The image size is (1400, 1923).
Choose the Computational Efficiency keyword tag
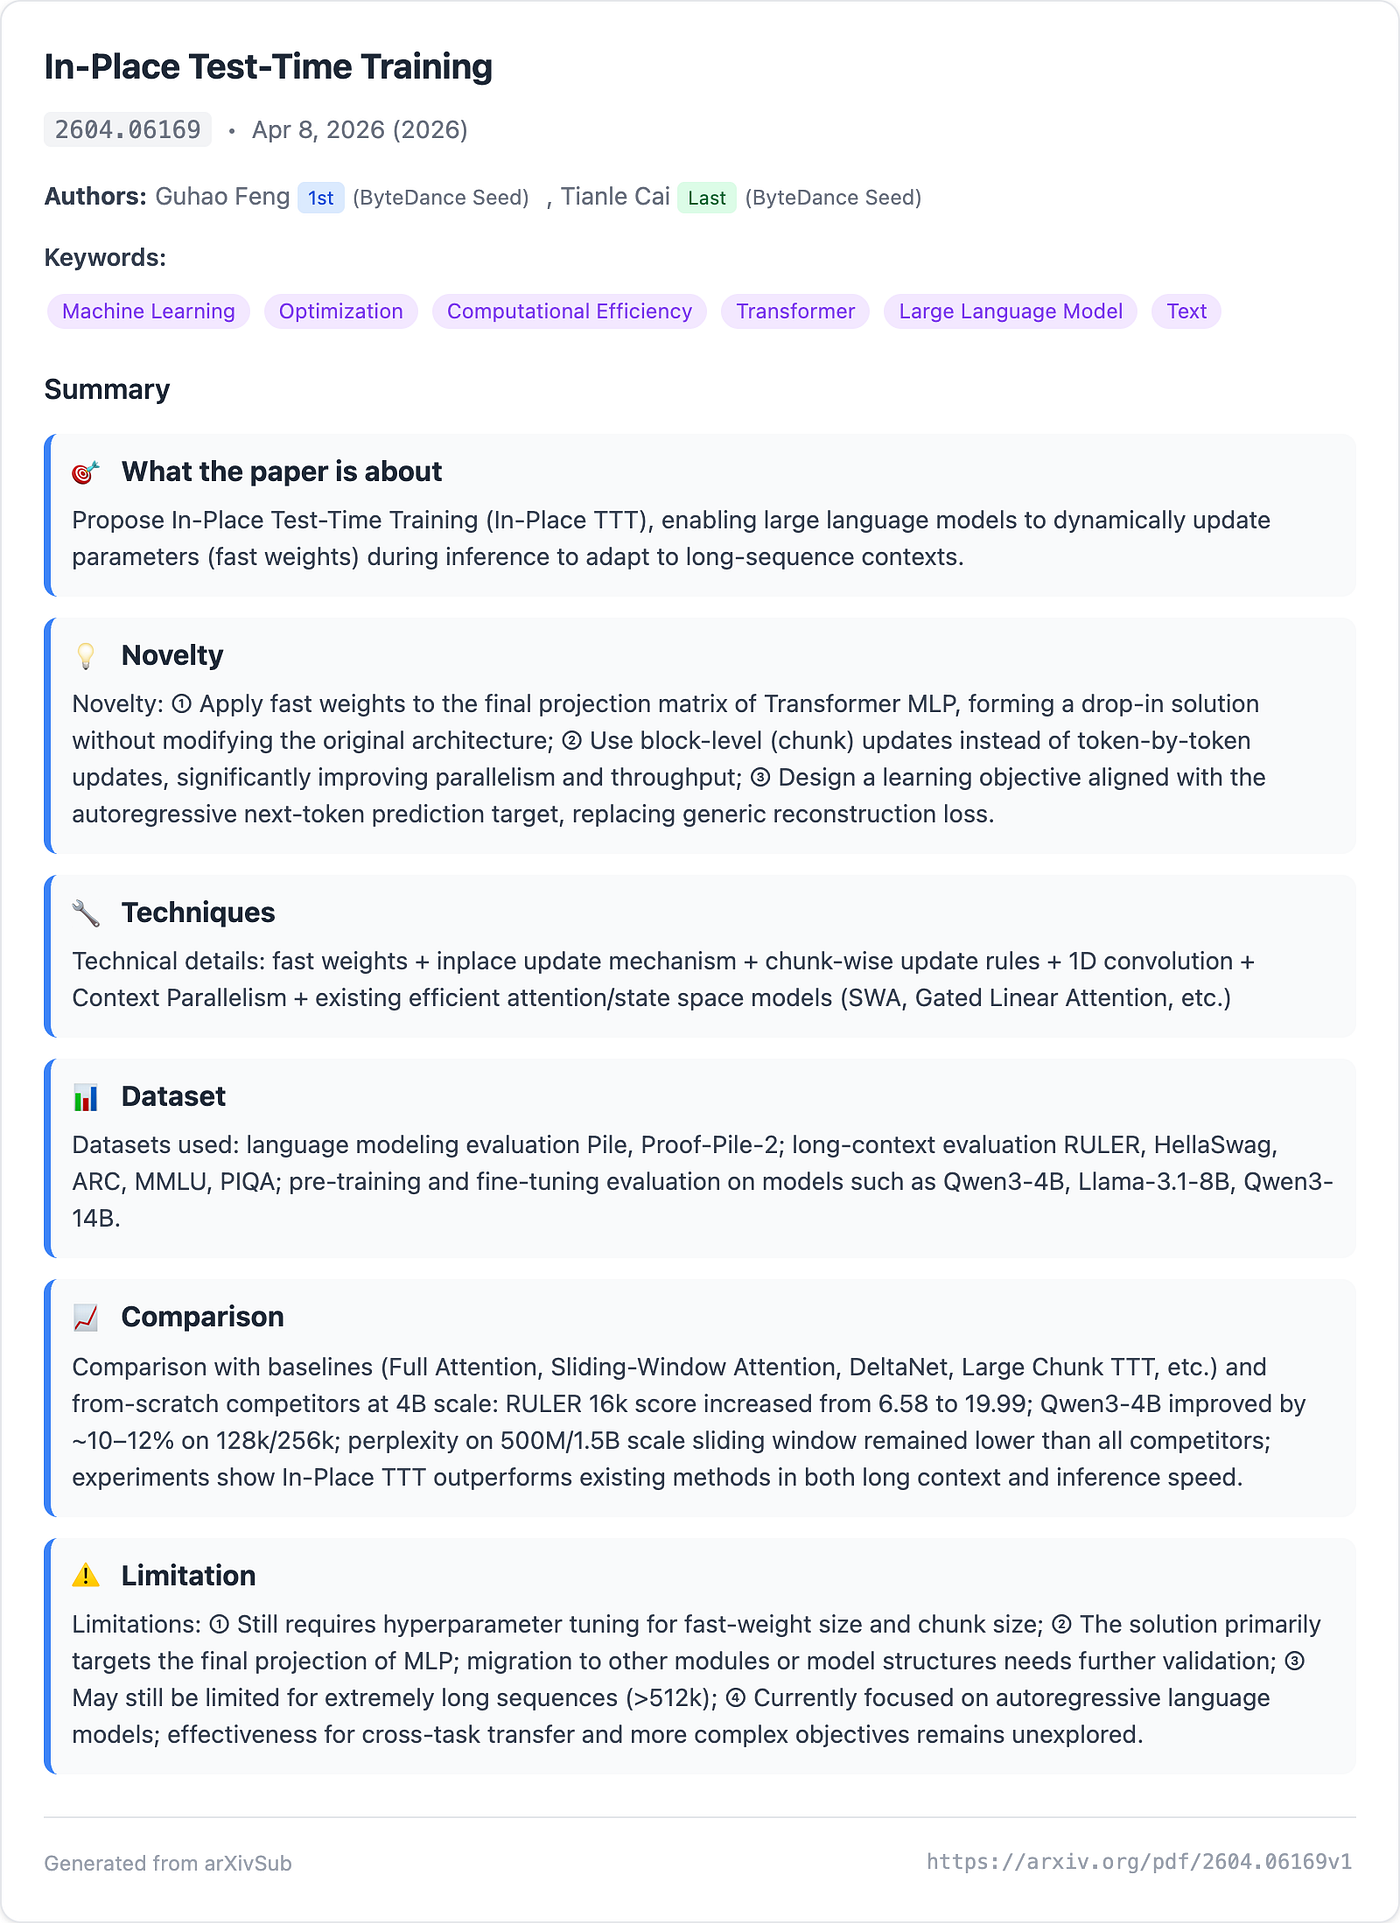click(570, 311)
